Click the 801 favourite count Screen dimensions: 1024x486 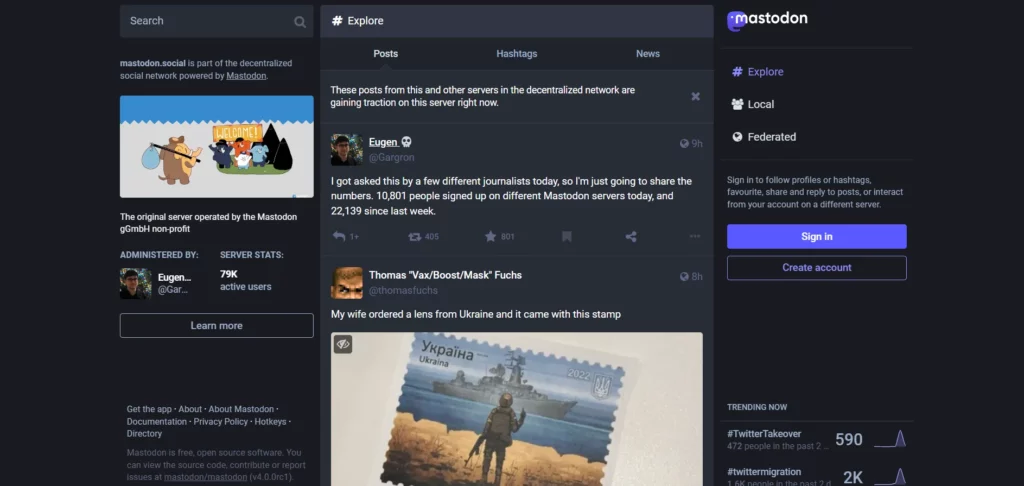[508, 237]
